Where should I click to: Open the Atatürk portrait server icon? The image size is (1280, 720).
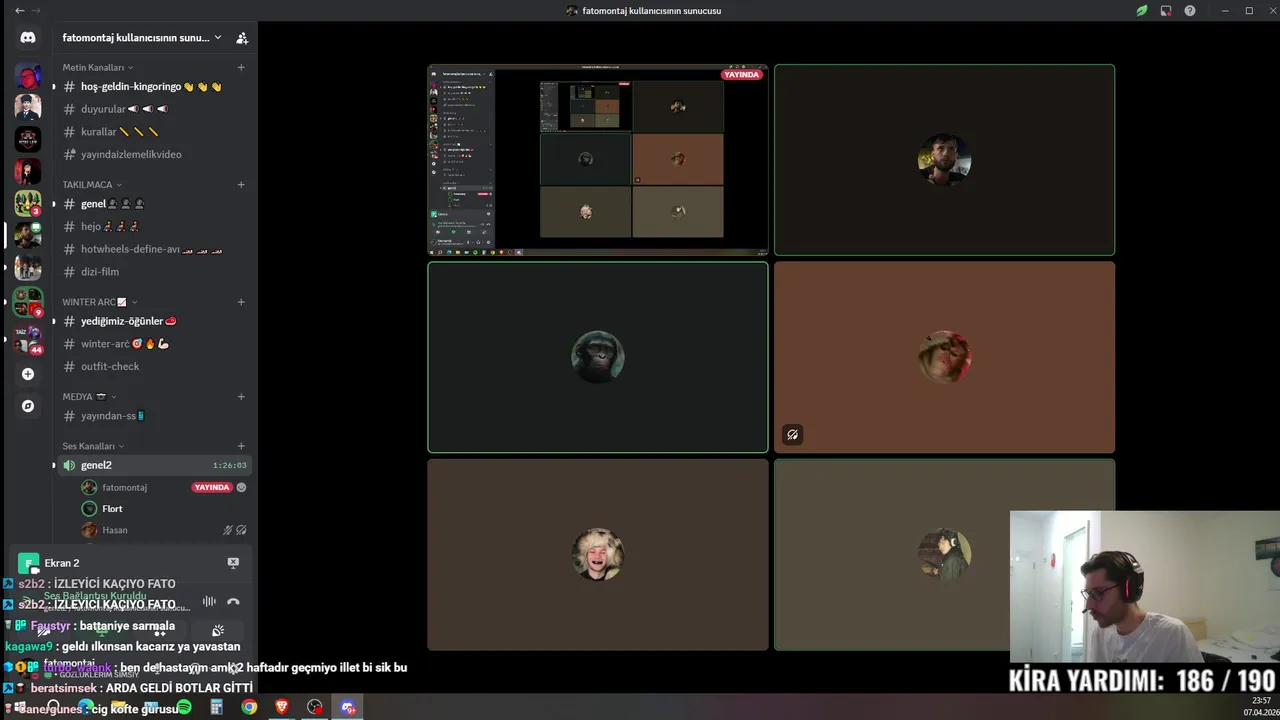coord(28,107)
